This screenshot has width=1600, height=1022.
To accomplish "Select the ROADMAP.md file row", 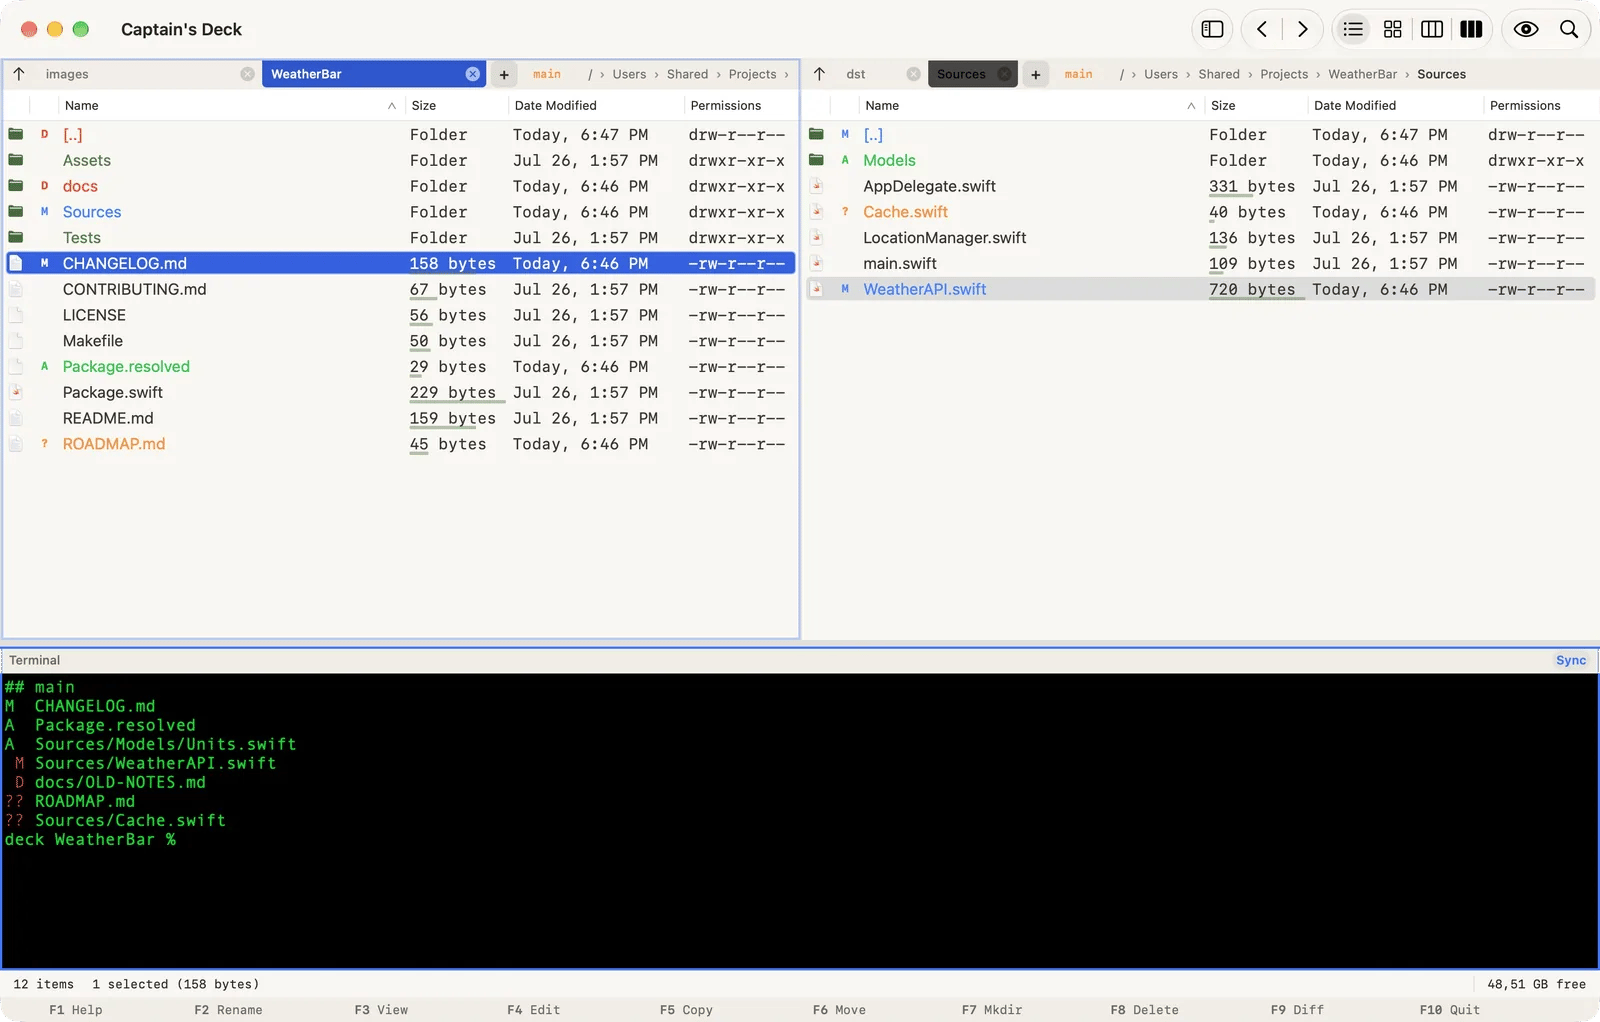I will coord(400,444).
